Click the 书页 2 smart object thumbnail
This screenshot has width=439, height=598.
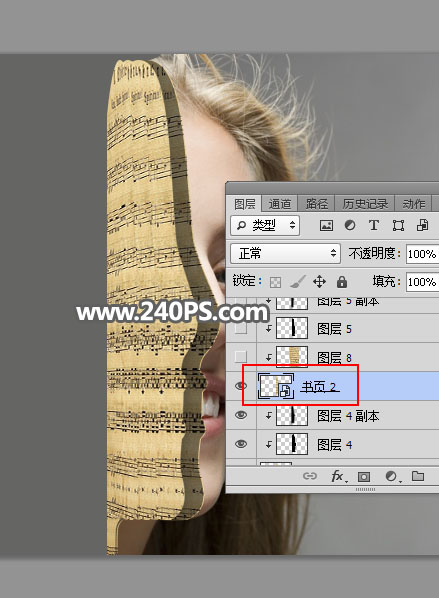[x=276, y=386]
